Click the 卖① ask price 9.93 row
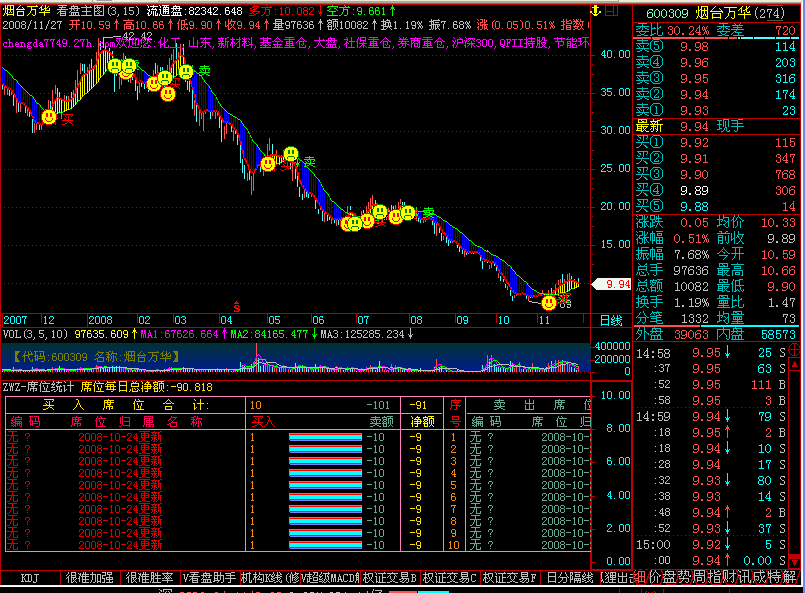This screenshot has height=593, width=805. [716, 110]
